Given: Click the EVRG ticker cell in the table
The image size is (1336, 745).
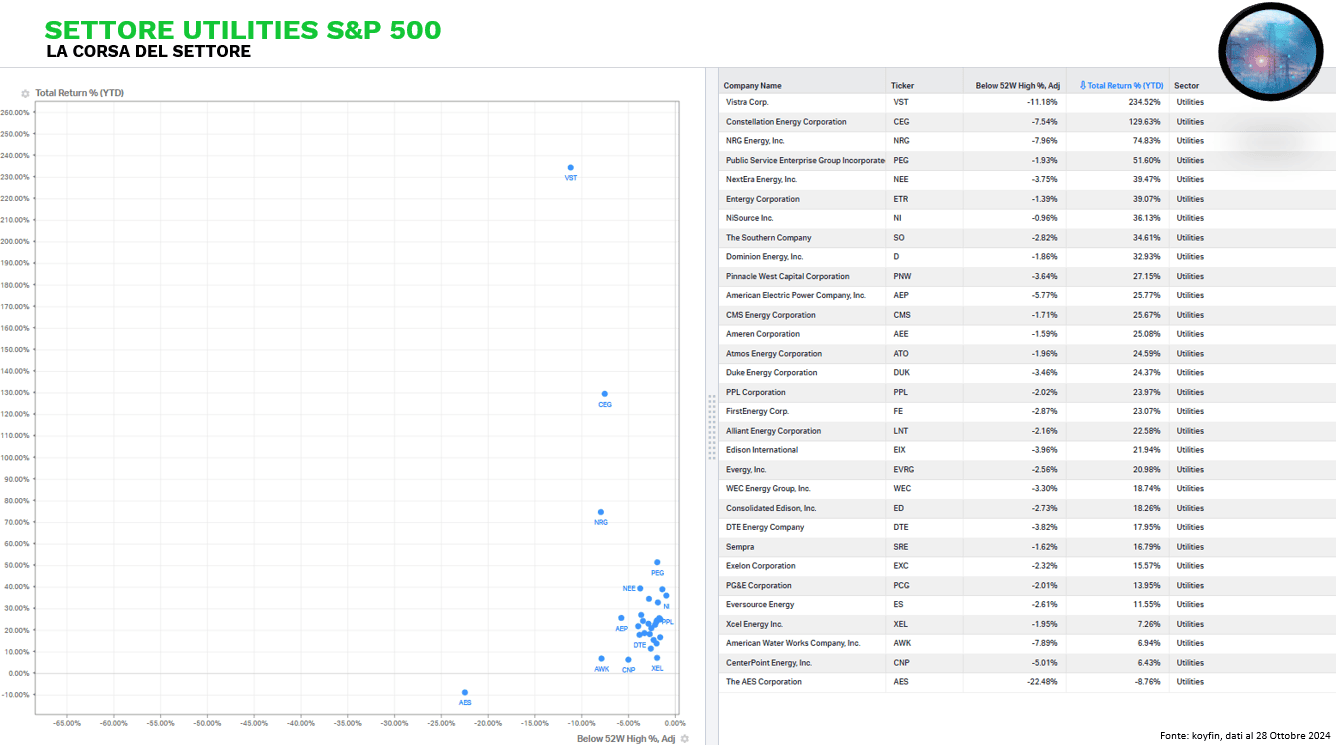Looking at the screenshot, I should point(903,470).
